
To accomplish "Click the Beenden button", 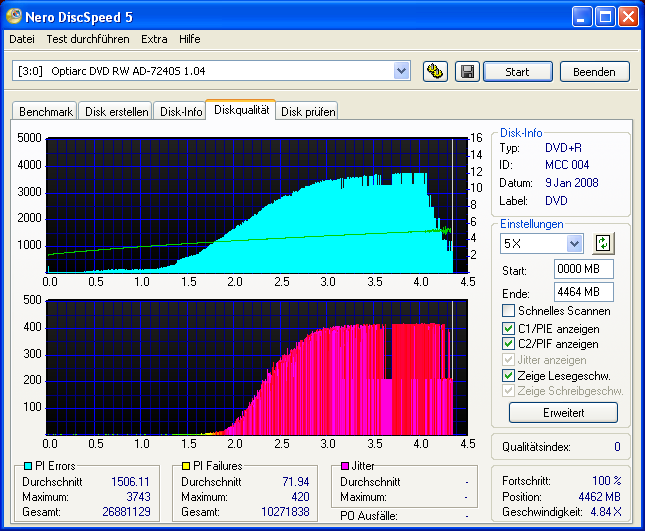I will (x=594, y=72).
